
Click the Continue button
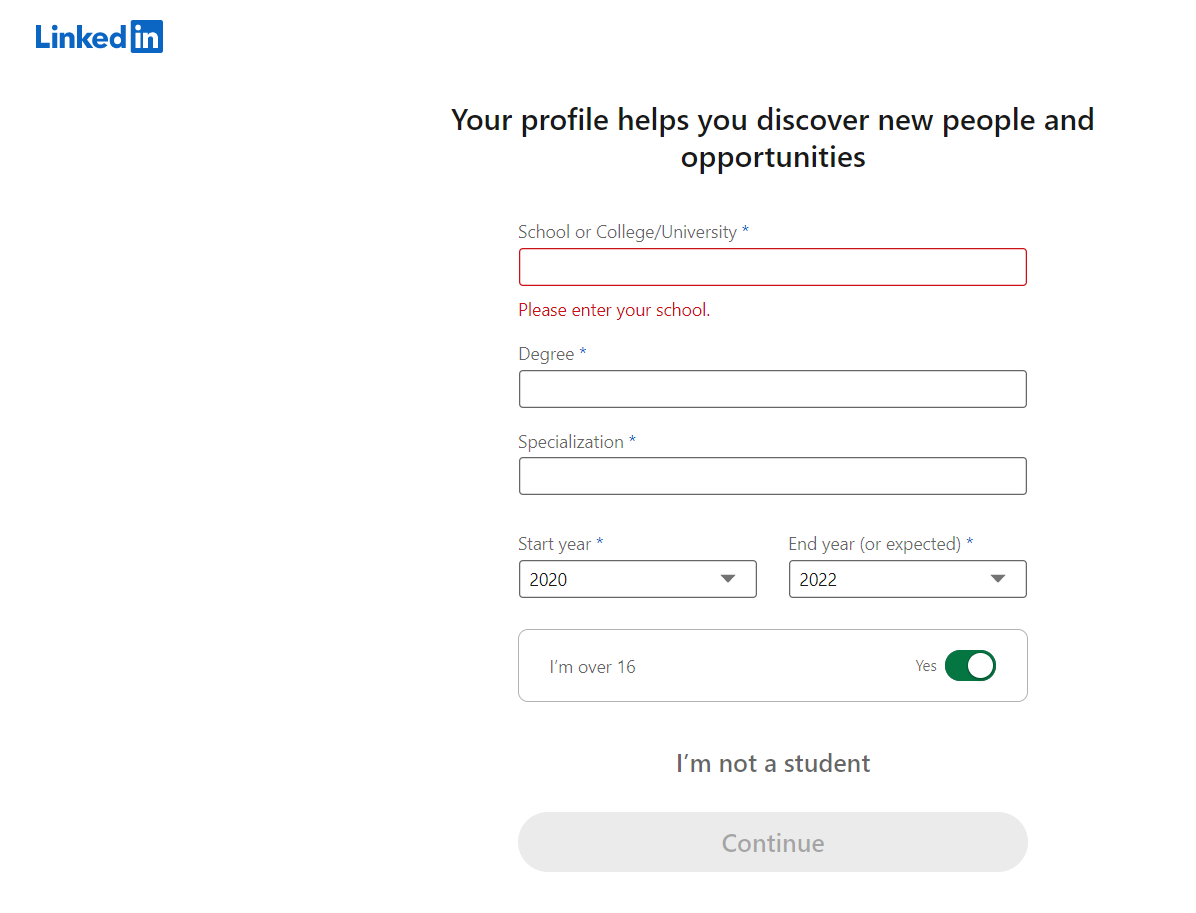click(773, 842)
